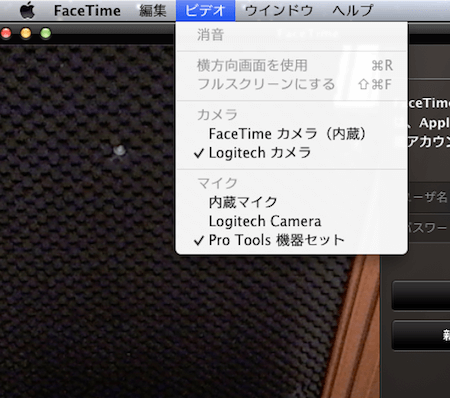Choose 内蔵マイク as microphone

[x=291, y=202]
